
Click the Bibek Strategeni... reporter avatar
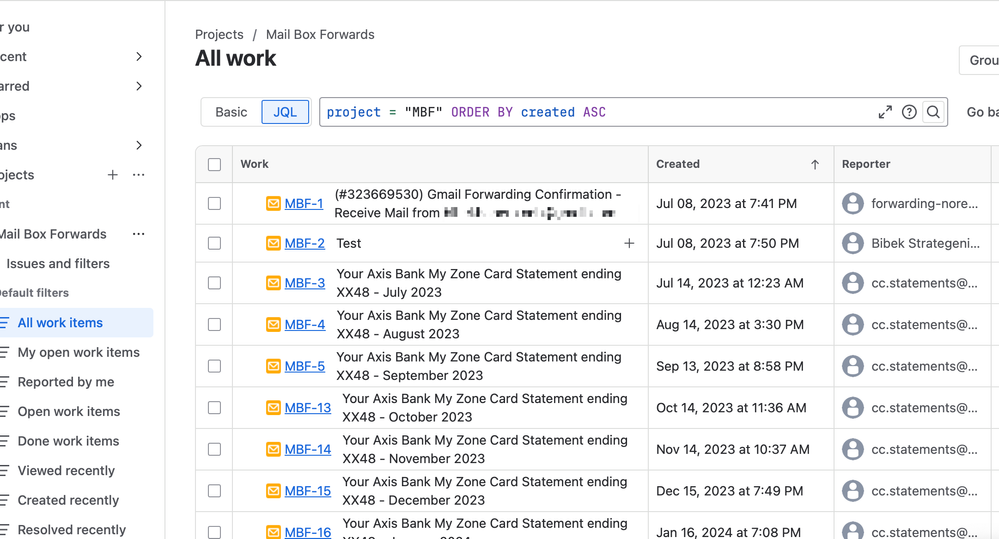[x=852, y=243]
